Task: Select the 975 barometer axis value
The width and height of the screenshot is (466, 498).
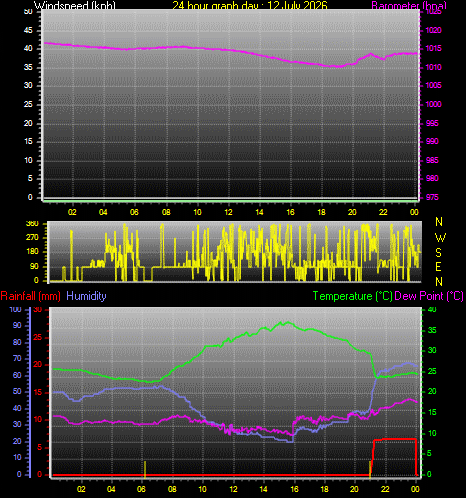Action: (432, 197)
